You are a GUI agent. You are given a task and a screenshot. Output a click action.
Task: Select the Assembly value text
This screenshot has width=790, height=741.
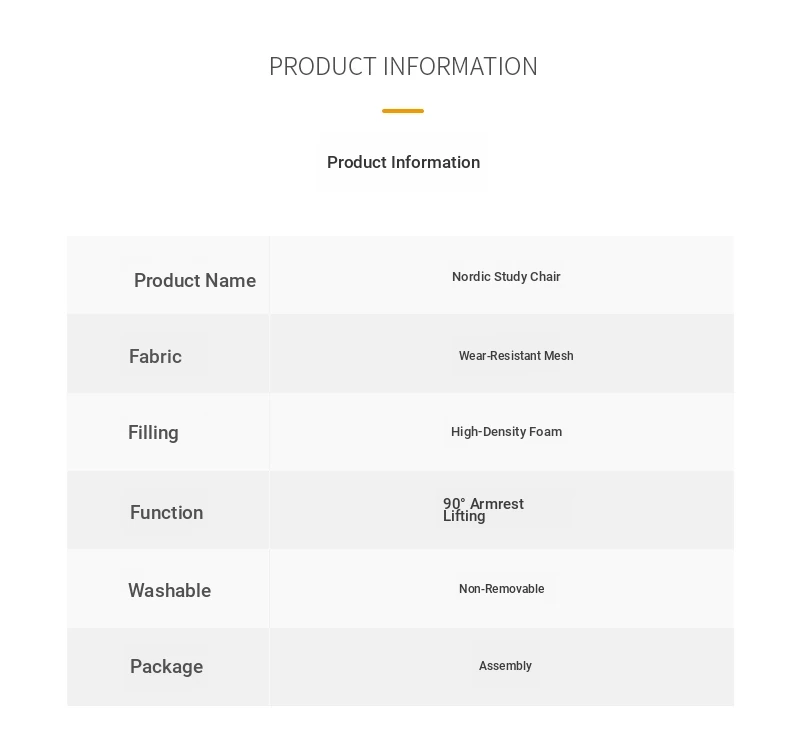pos(505,666)
